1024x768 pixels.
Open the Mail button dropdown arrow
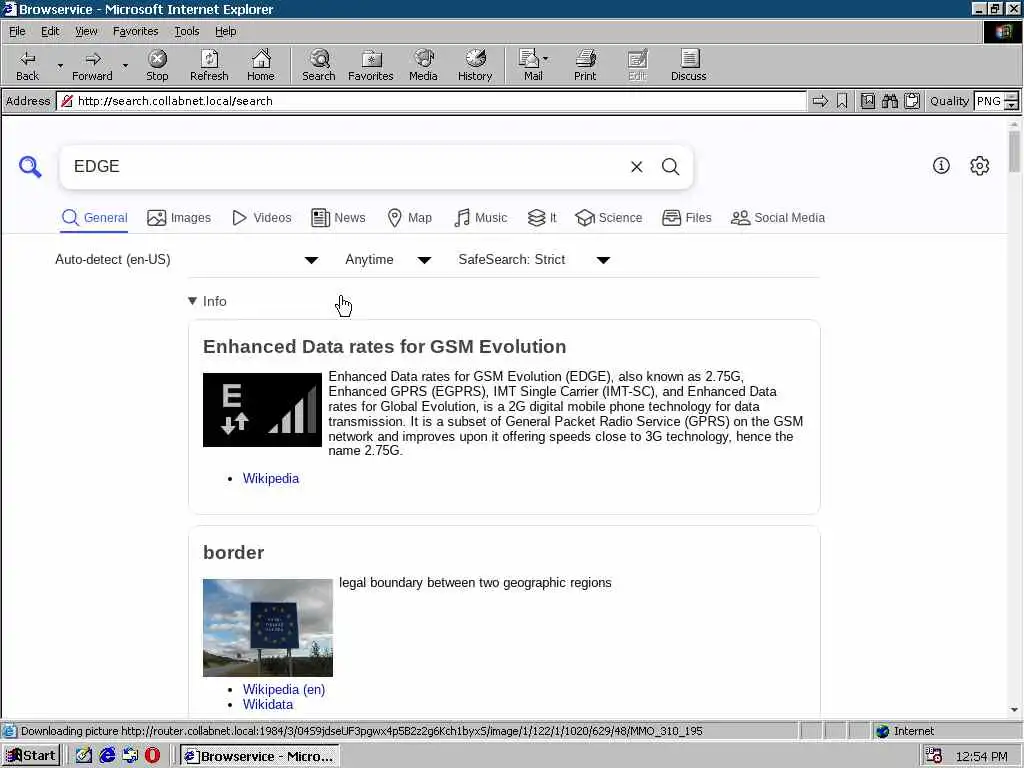click(546, 59)
